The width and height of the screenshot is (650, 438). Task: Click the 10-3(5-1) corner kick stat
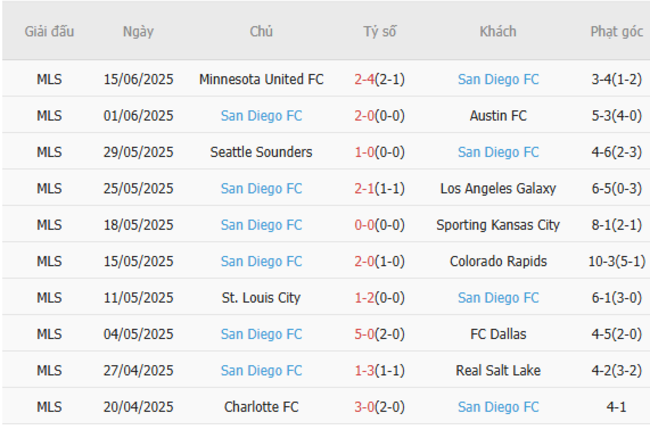point(616,261)
